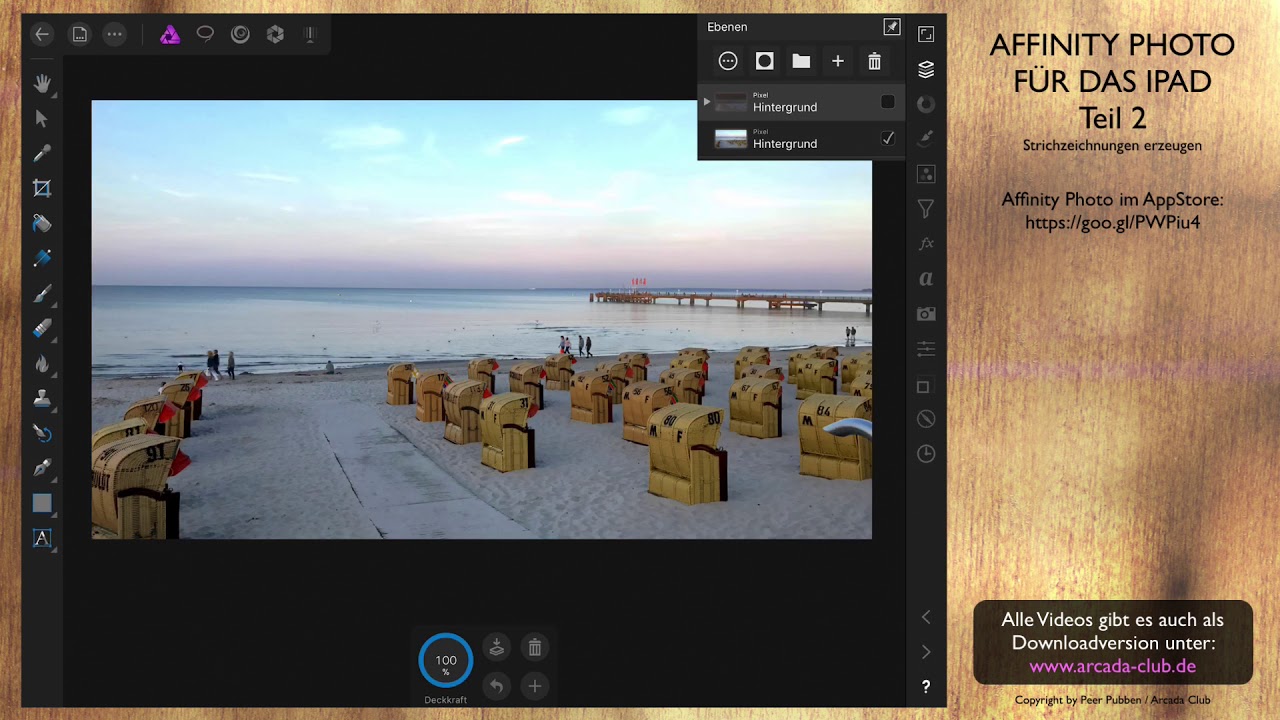Undo with the left chevron
Screen dimensions: 1280x720
click(x=926, y=617)
